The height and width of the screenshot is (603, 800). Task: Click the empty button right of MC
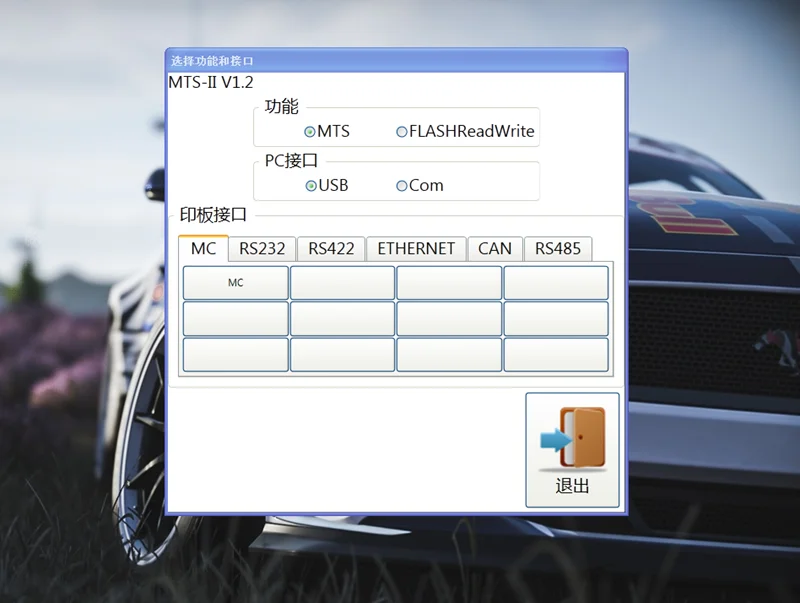342,283
